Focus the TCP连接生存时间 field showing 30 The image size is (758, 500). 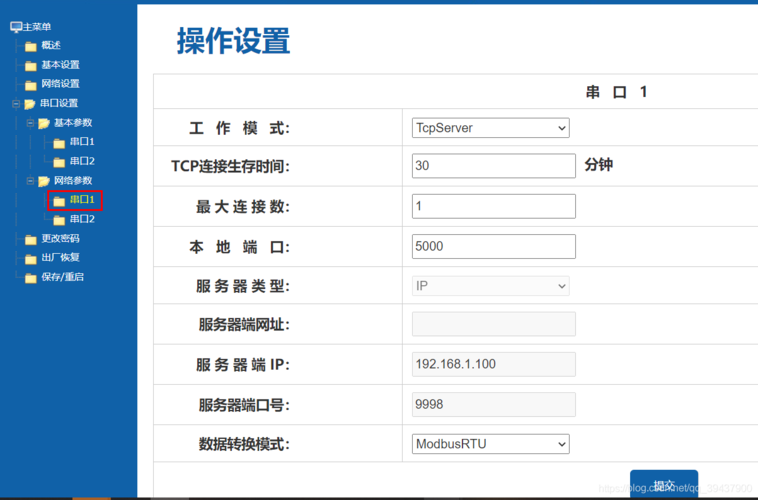494,166
